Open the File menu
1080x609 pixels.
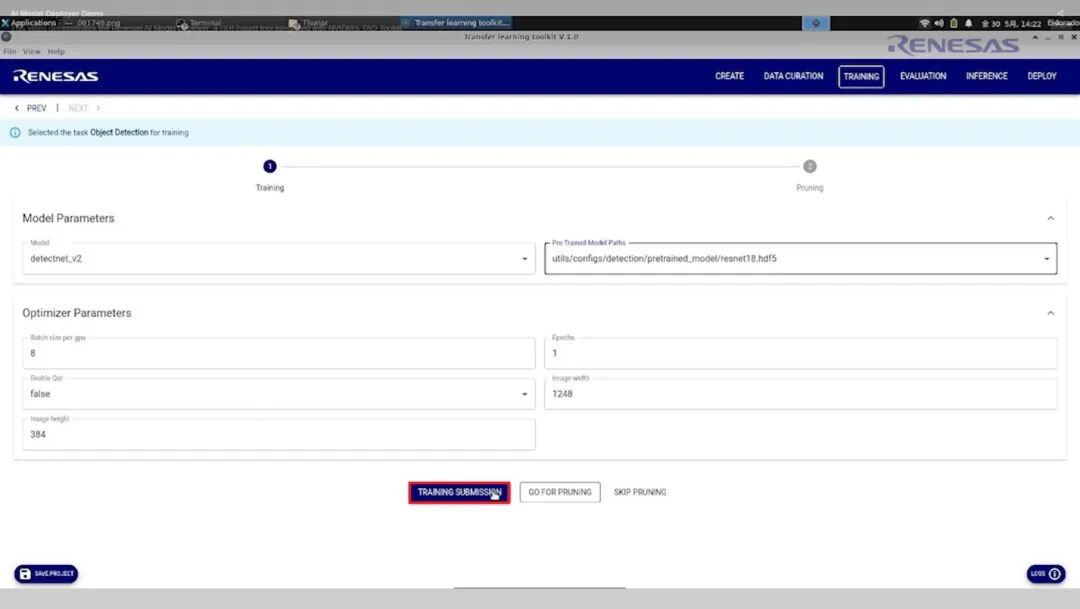(10, 52)
